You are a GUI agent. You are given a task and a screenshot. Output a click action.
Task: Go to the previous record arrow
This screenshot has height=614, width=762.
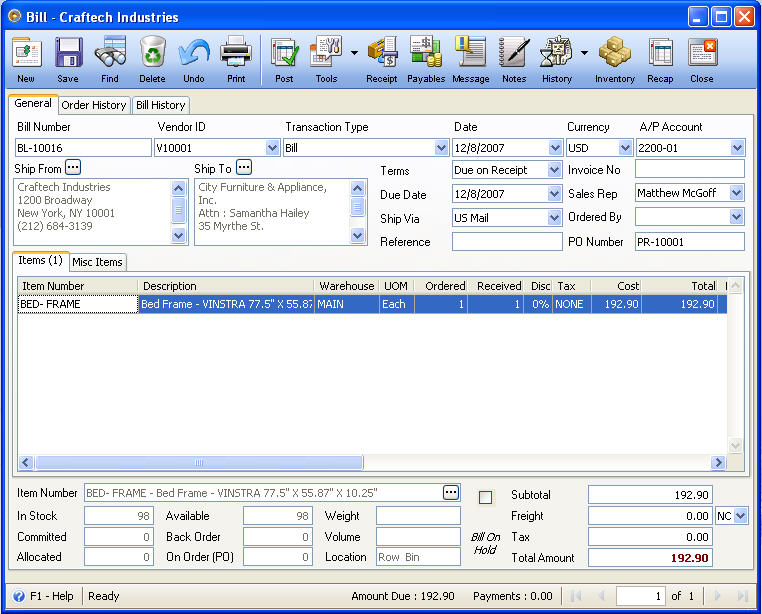coord(602,596)
